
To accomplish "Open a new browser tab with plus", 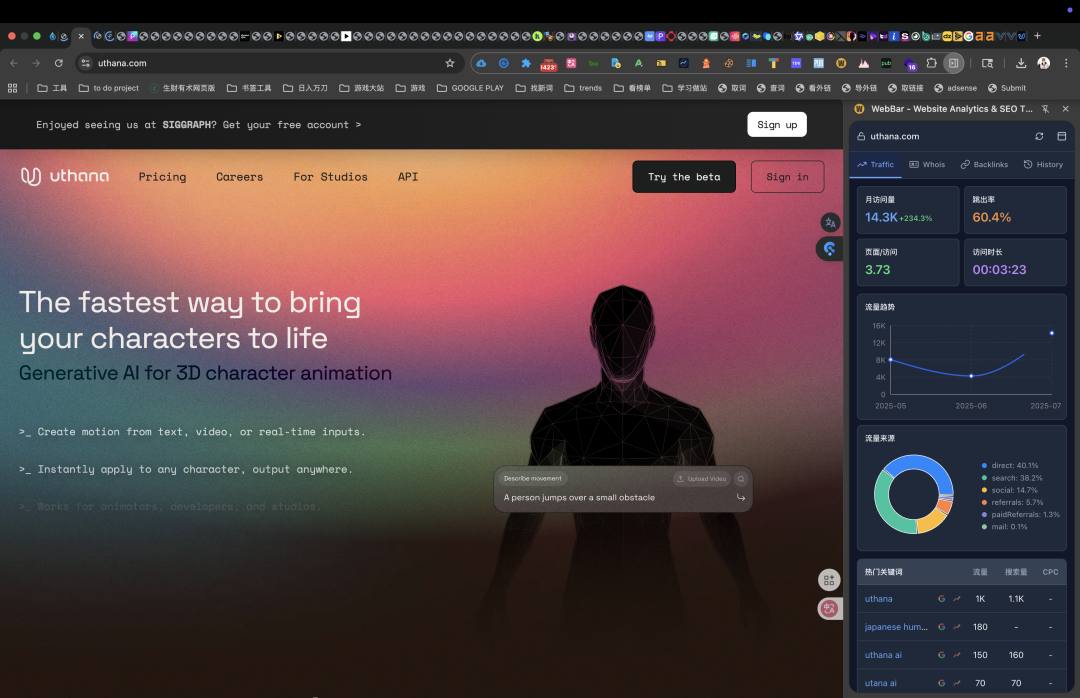I will [x=1037, y=36].
